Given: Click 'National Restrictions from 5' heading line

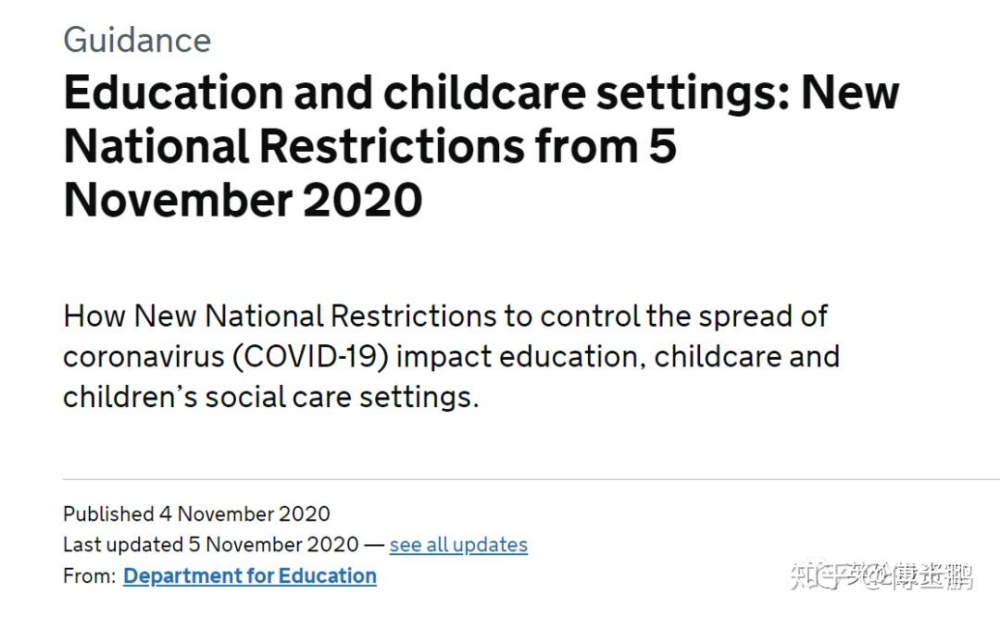Looking at the screenshot, I should pos(370,147).
